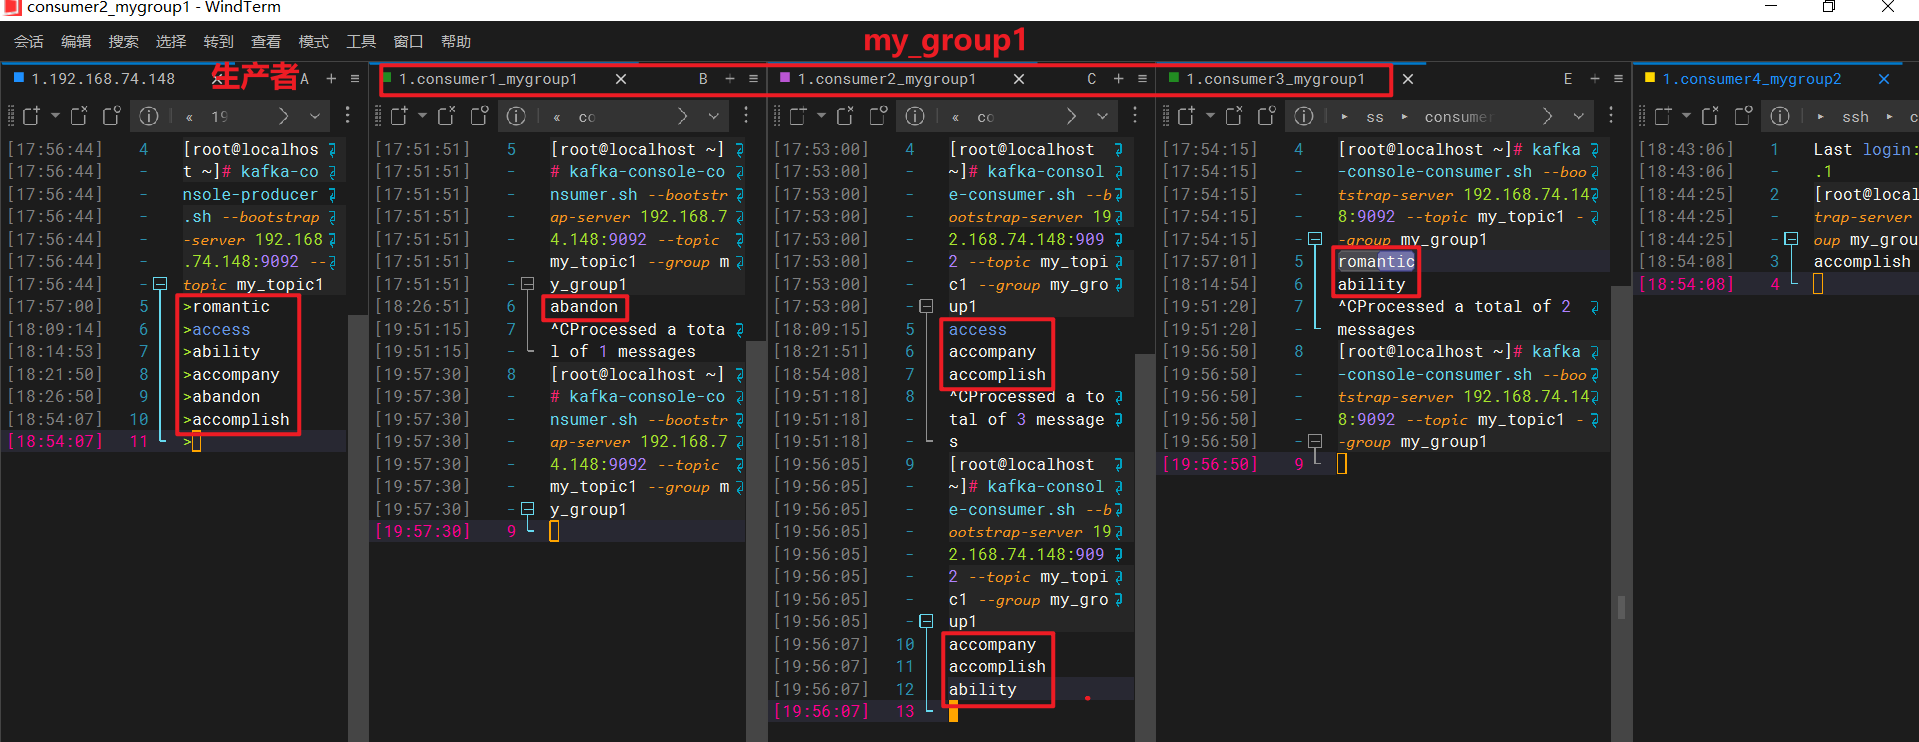
Task: Open the 转到 menu
Action: [x=218, y=41]
